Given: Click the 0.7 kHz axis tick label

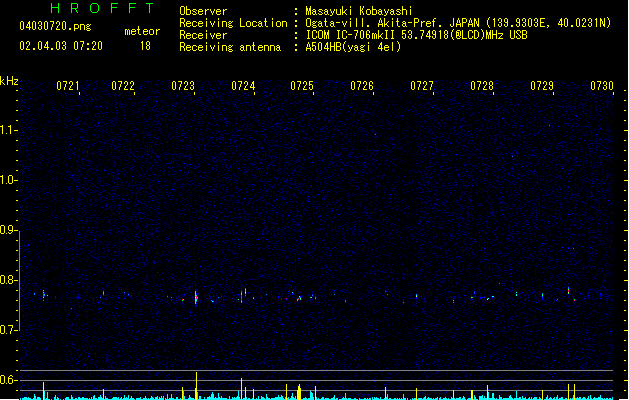Looking at the screenshot, I should click(x=8, y=330).
